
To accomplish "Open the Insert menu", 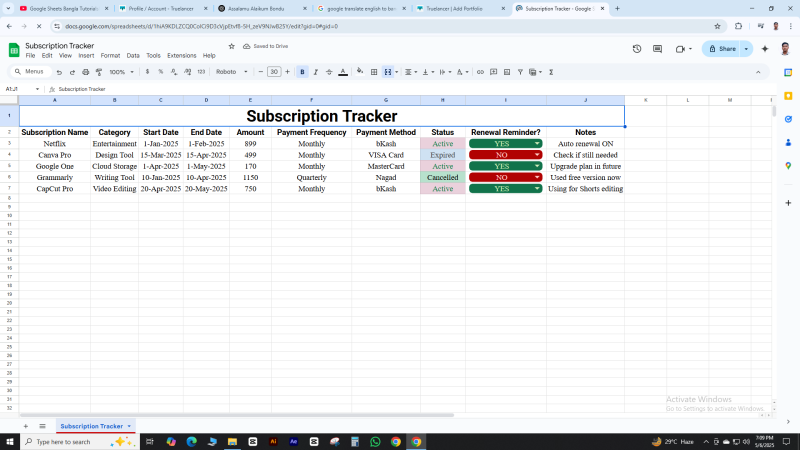I will pyautogui.click(x=86, y=56).
